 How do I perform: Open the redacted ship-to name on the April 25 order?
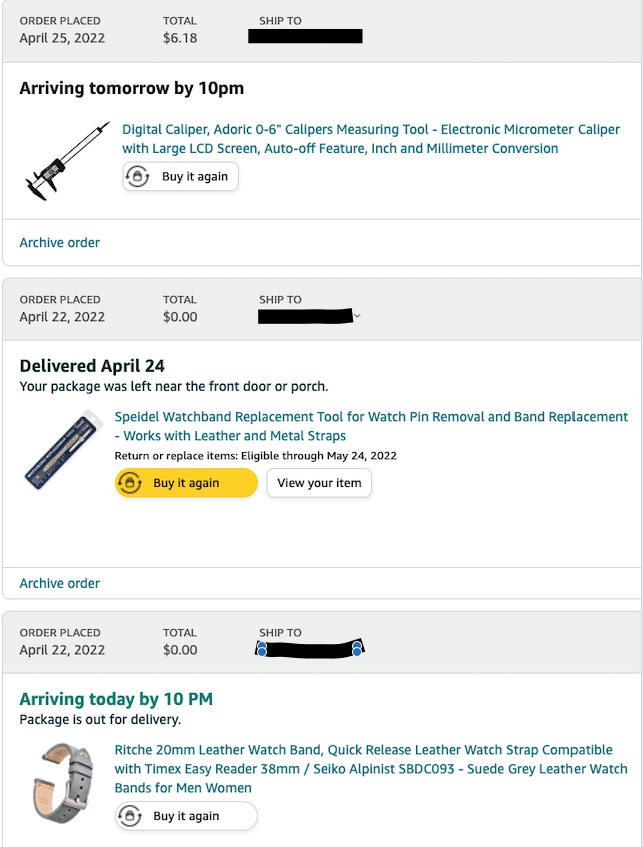305,37
